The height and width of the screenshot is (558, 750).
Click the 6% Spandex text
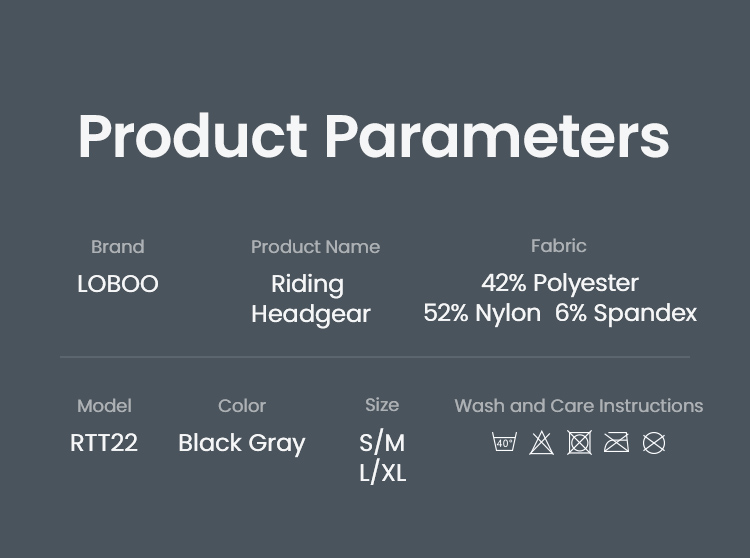[x=626, y=313]
